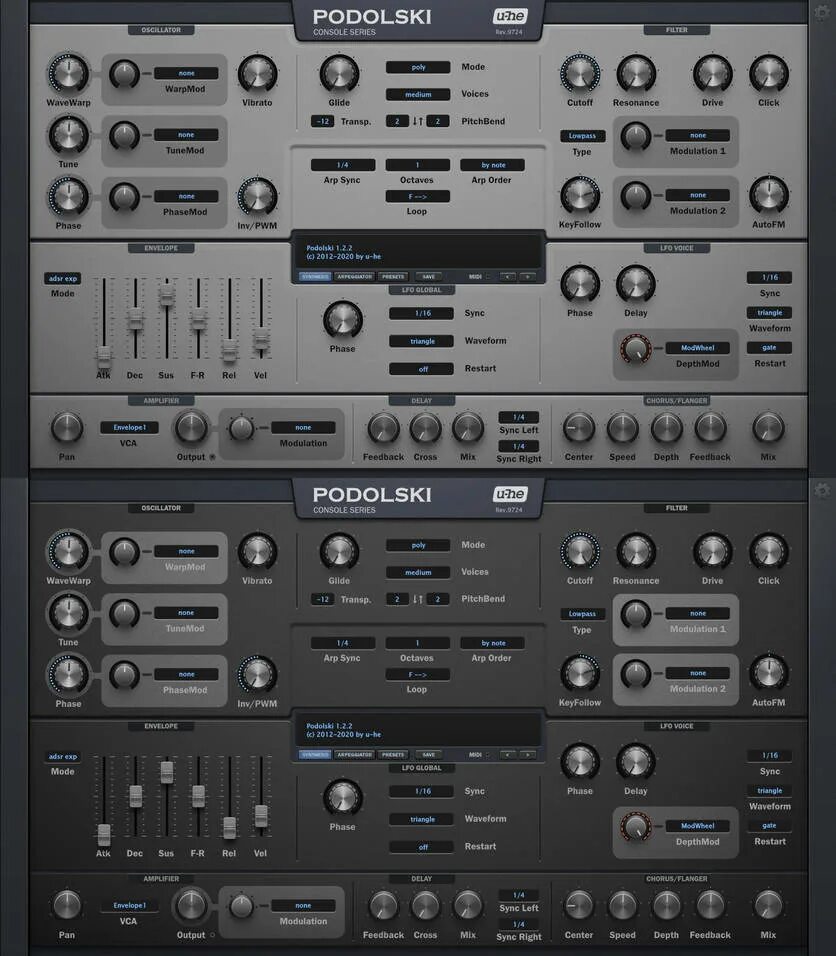Click SAVE button in light-skin display

(429, 277)
